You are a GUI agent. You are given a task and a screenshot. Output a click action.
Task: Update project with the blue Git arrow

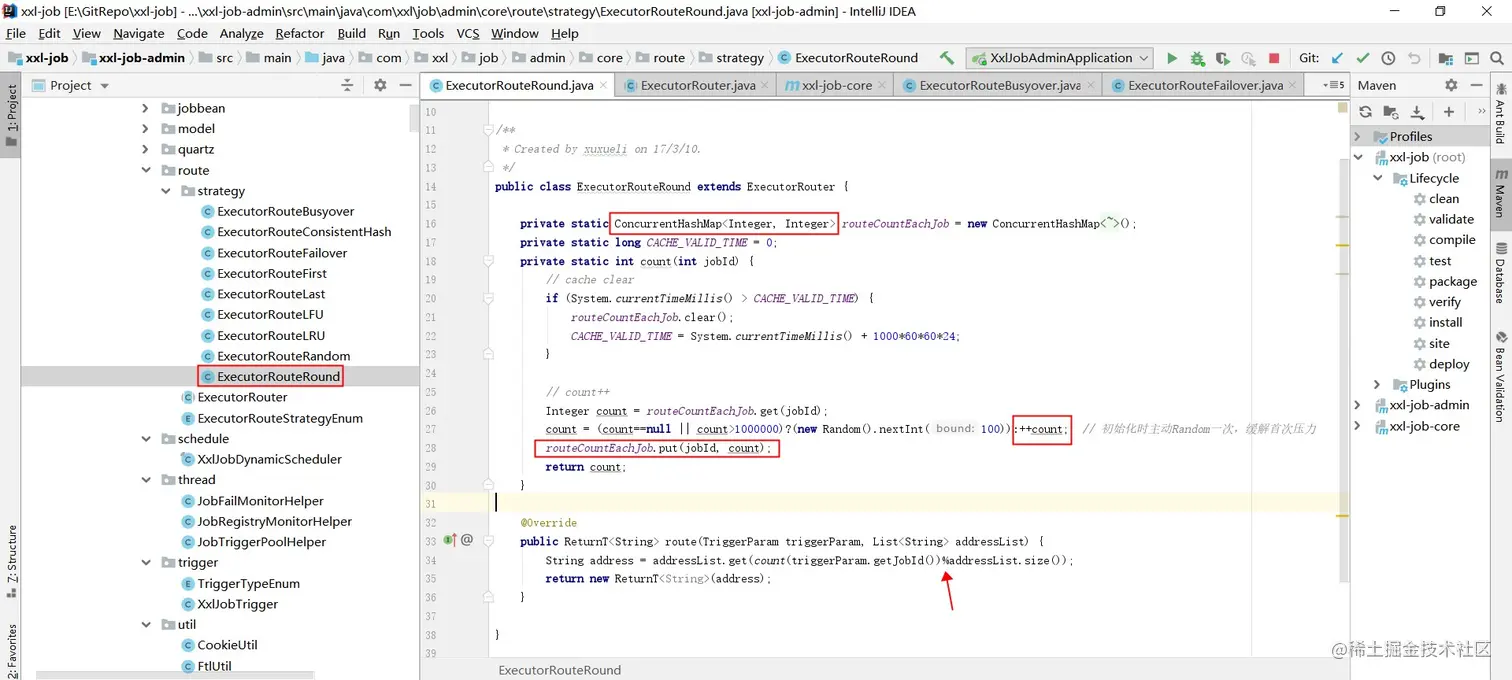point(1337,59)
